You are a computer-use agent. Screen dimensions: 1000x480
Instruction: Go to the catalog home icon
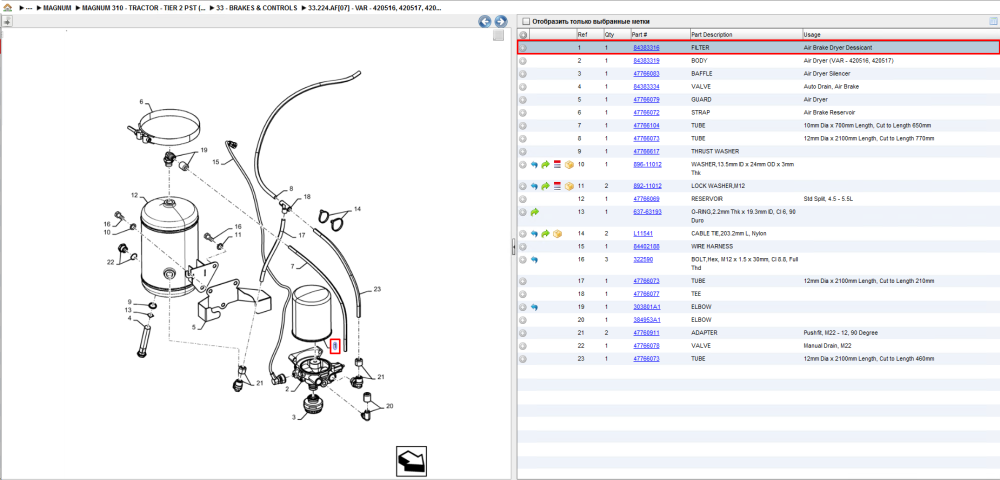(x=8, y=8)
